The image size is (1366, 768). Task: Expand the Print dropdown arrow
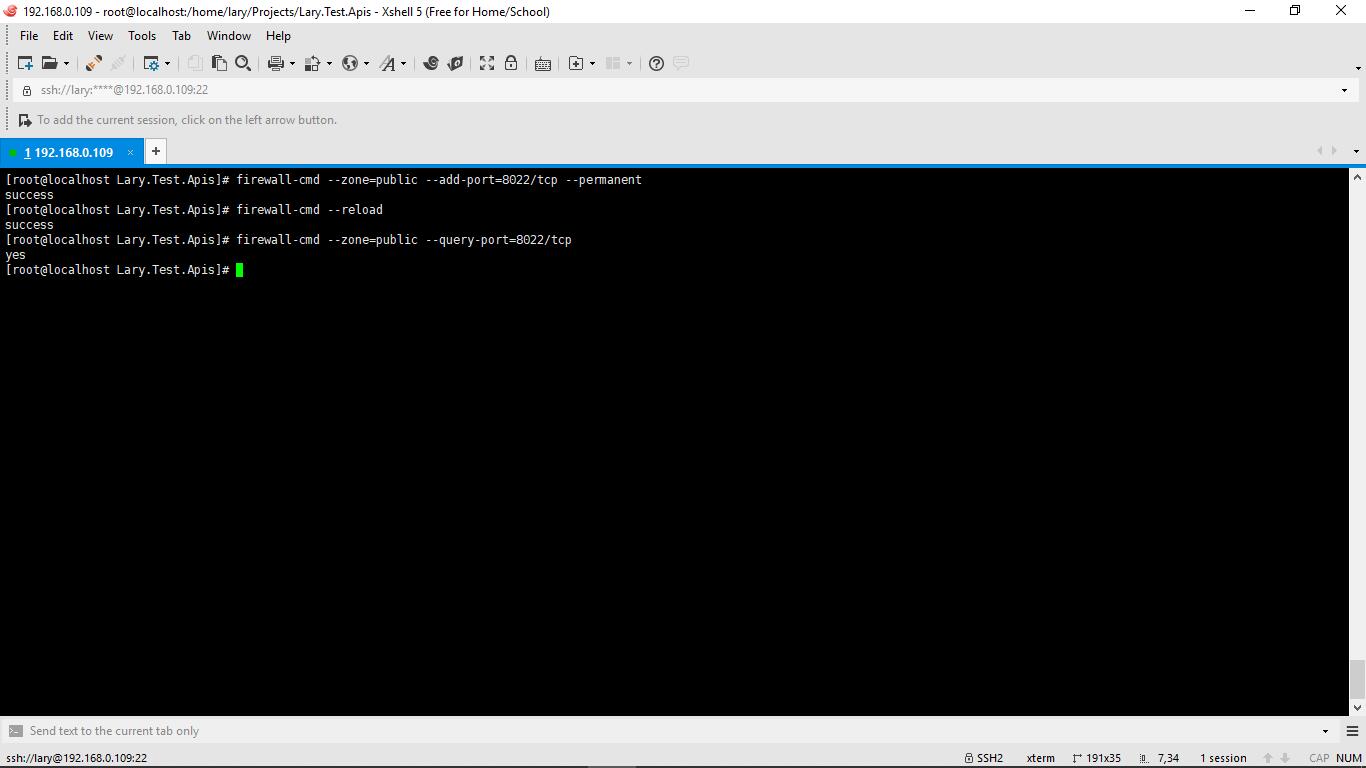point(292,63)
